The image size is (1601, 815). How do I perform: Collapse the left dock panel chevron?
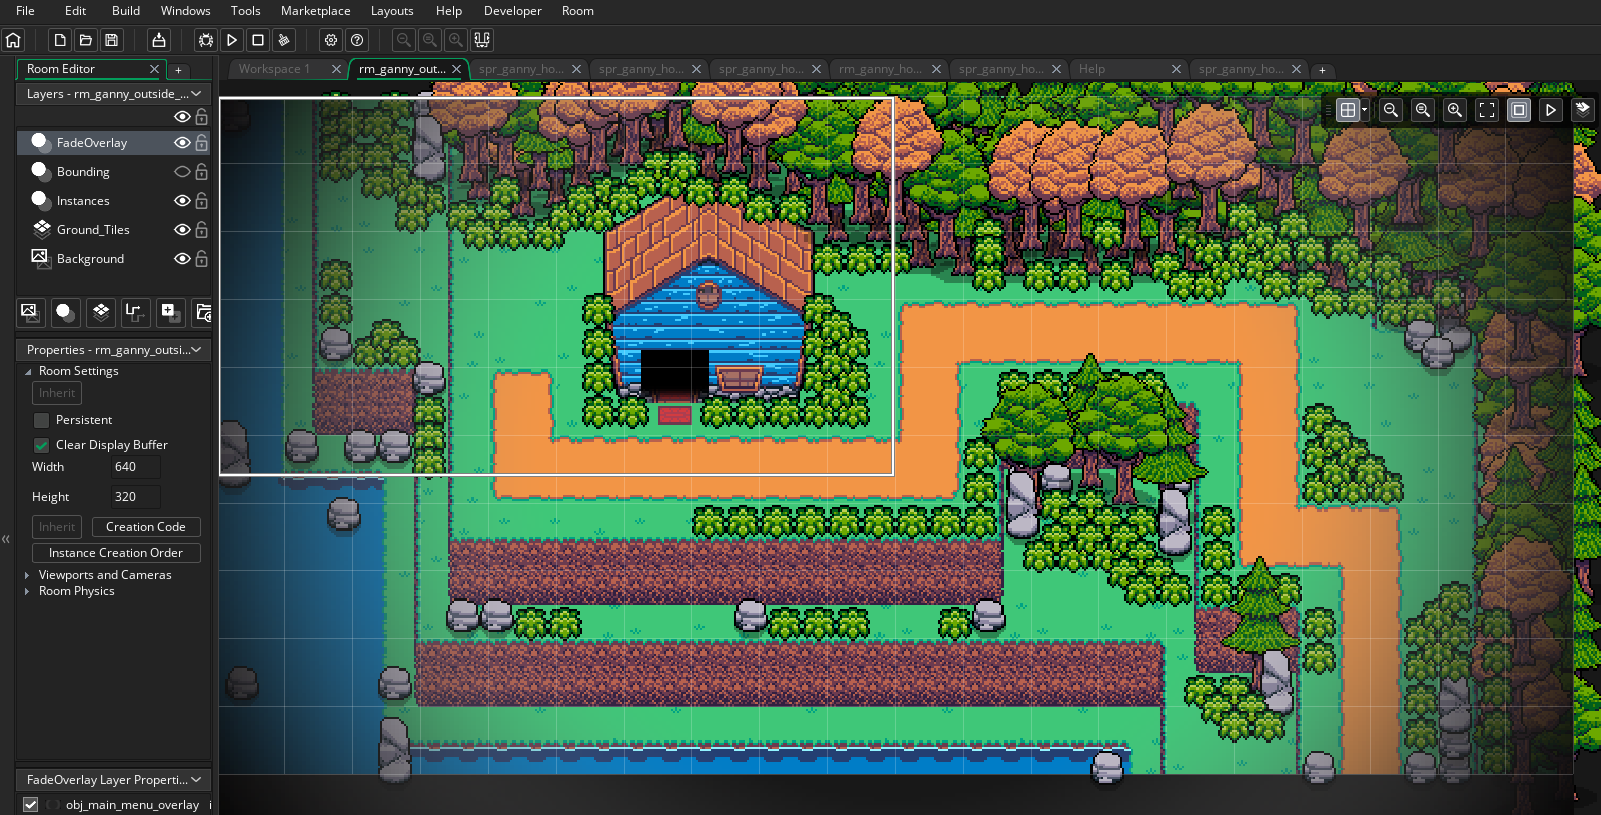(6, 539)
